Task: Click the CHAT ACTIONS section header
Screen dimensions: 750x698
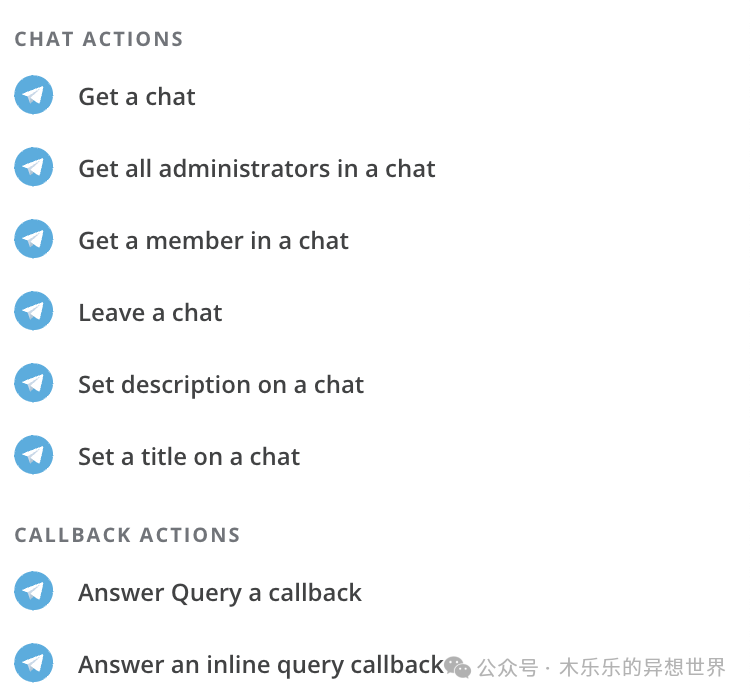Action: click(x=99, y=39)
